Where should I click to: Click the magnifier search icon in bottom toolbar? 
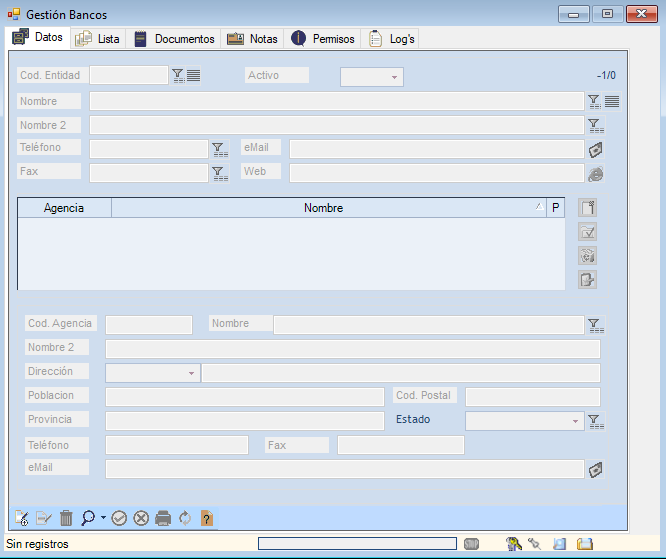[88, 518]
